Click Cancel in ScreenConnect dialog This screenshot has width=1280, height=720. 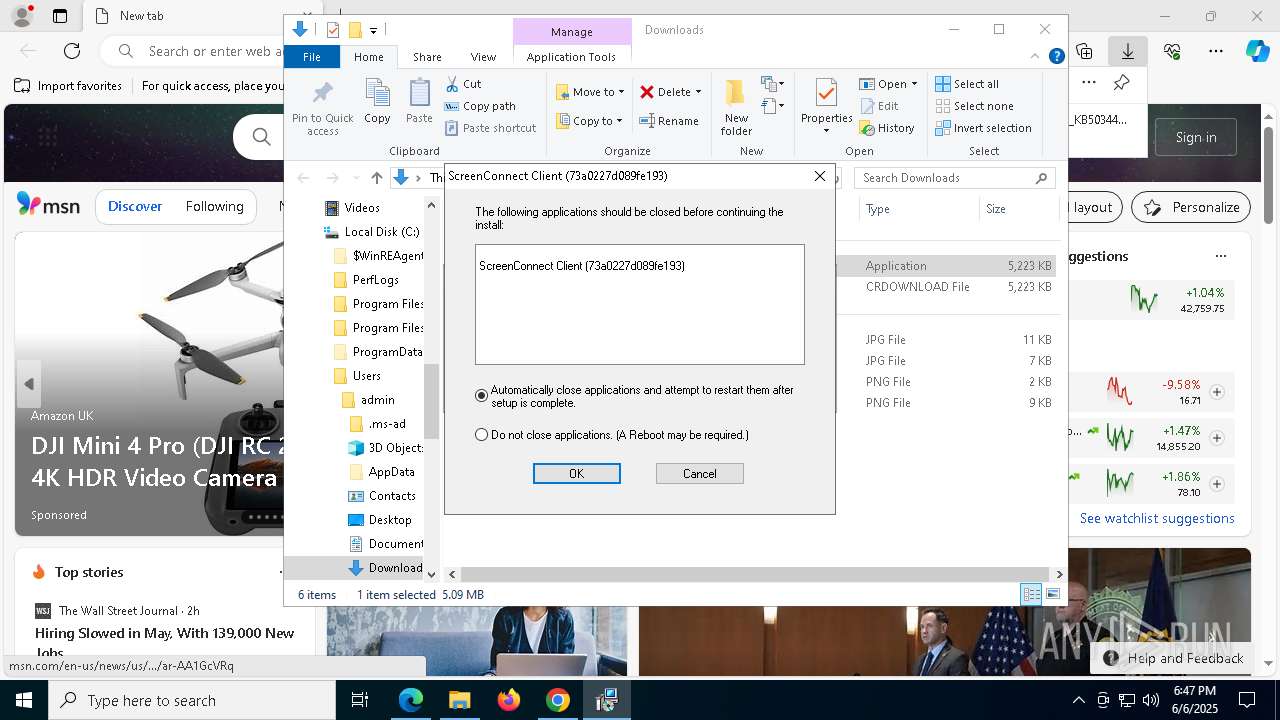pyautogui.click(x=699, y=473)
